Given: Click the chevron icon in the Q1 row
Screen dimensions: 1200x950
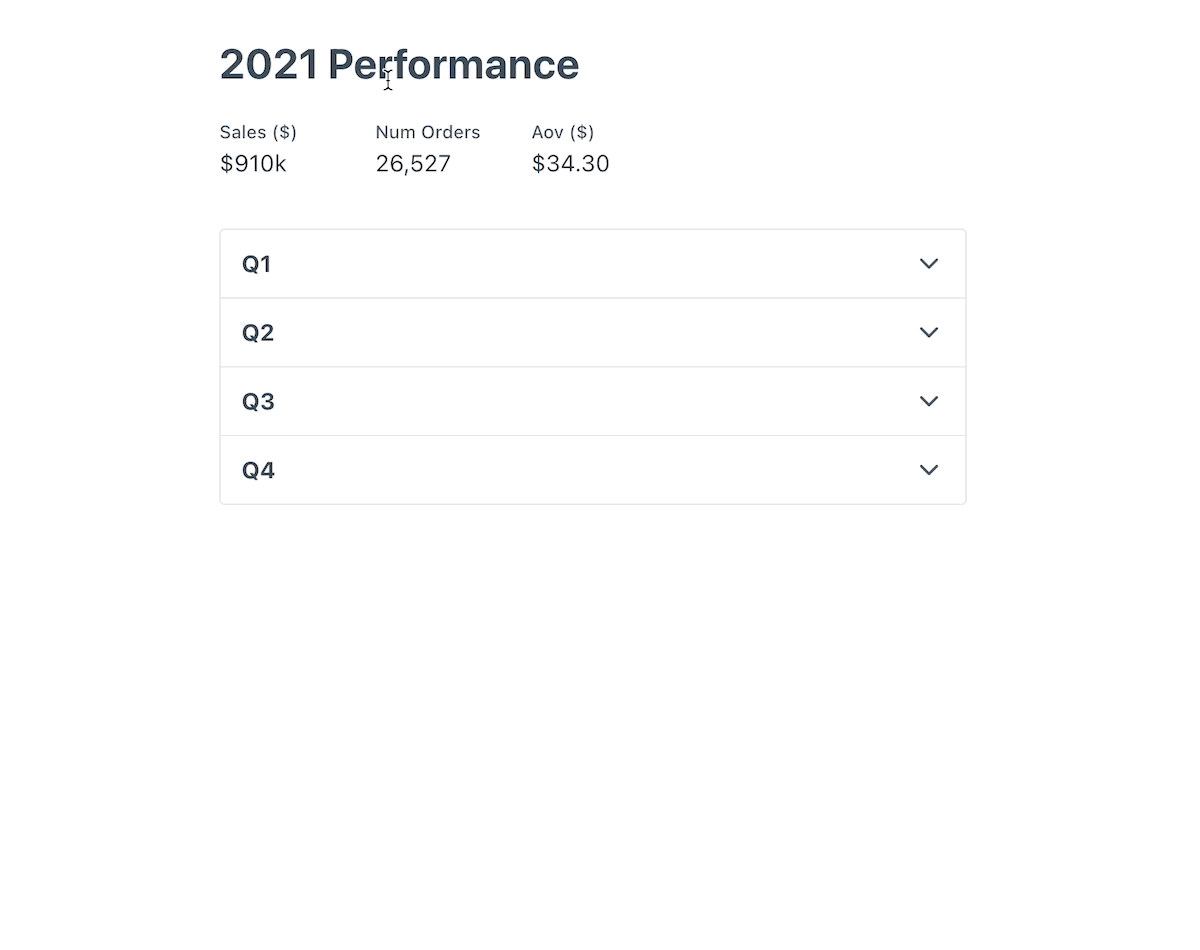Looking at the screenshot, I should pyautogui.click(x=929, y=264).
